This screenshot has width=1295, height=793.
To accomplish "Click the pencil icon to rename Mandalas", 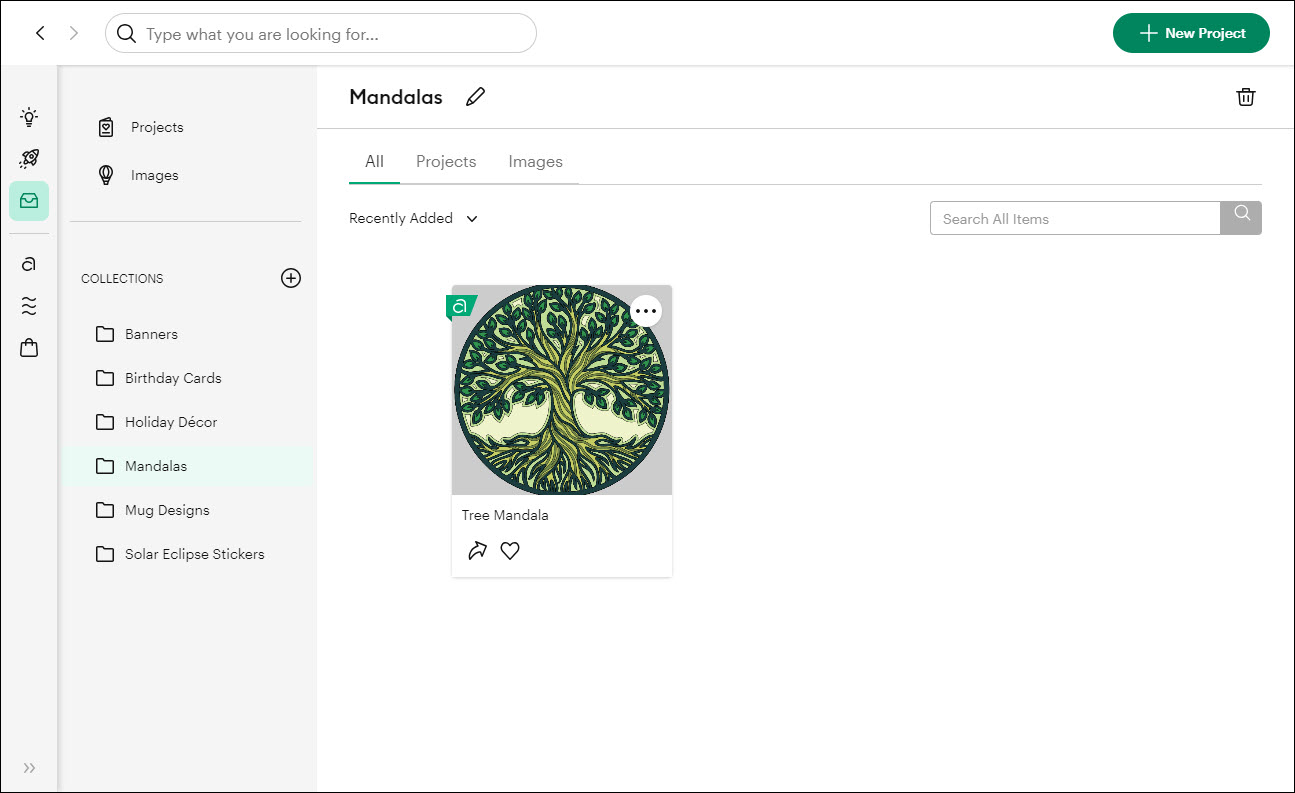I will tap(475, 97).
